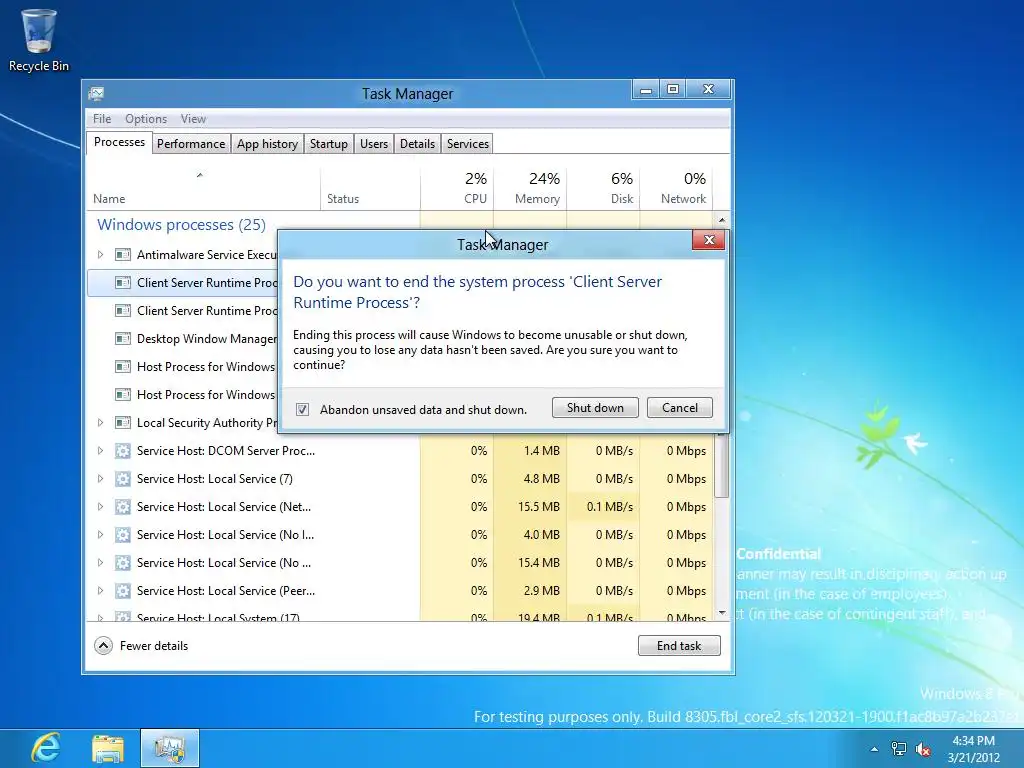Switch to the Services tab
The height and width of the screenshot is (768, 1024).
coord(468,144)
